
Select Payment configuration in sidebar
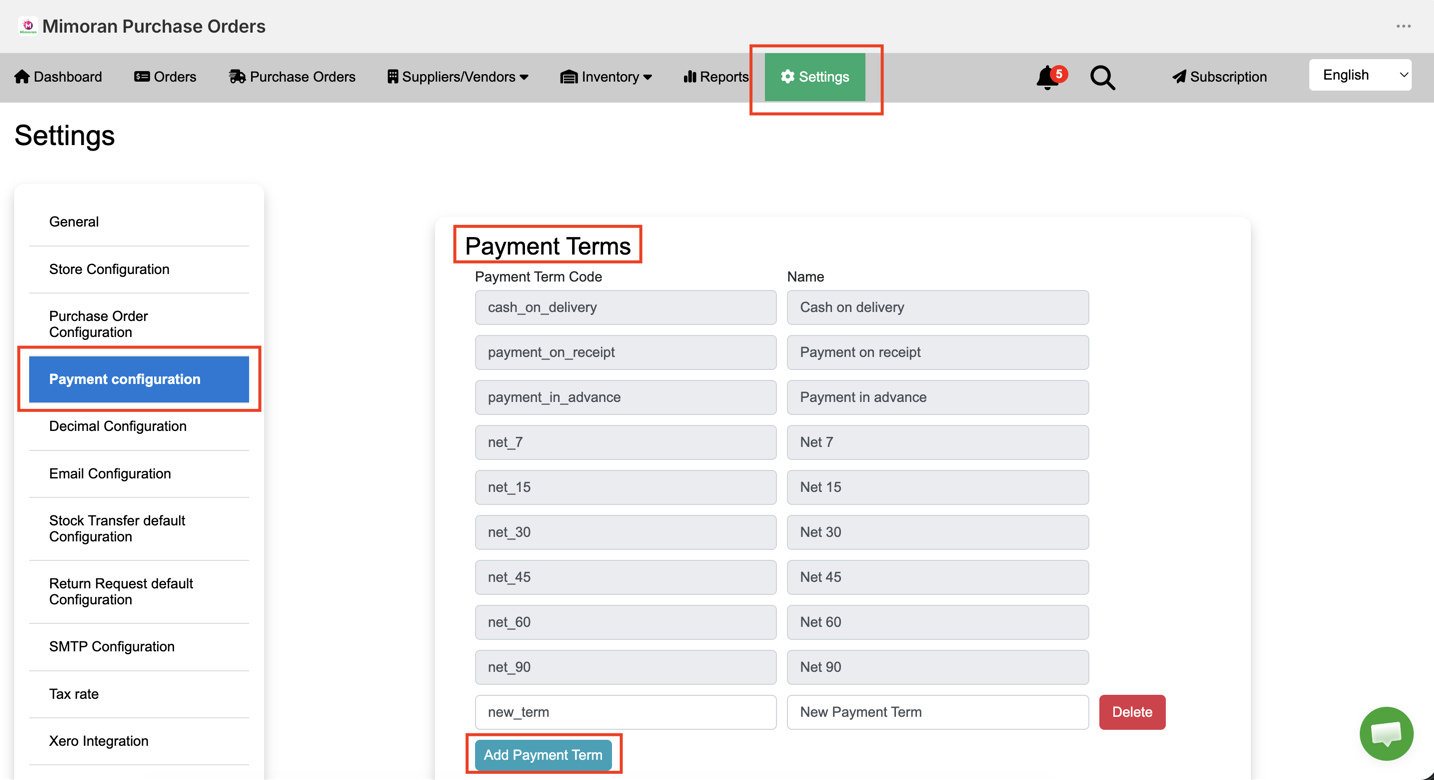139,379
